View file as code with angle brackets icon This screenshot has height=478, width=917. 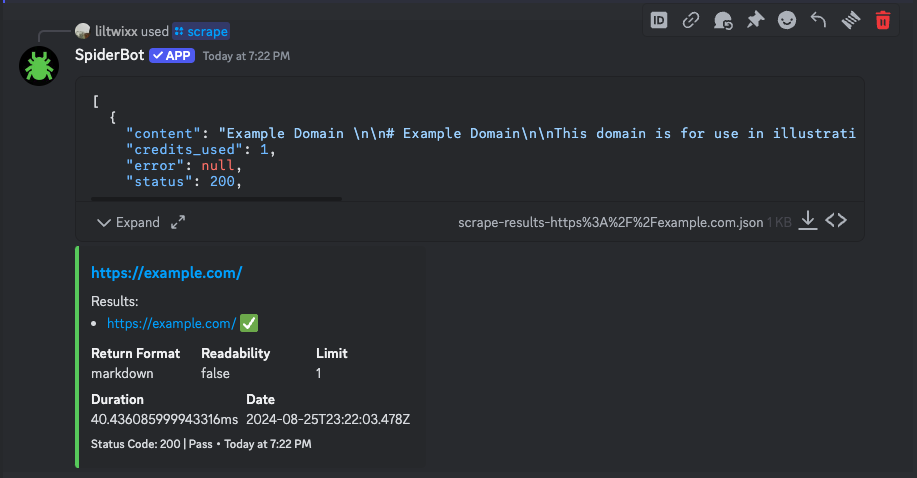(x=836, y=221)
